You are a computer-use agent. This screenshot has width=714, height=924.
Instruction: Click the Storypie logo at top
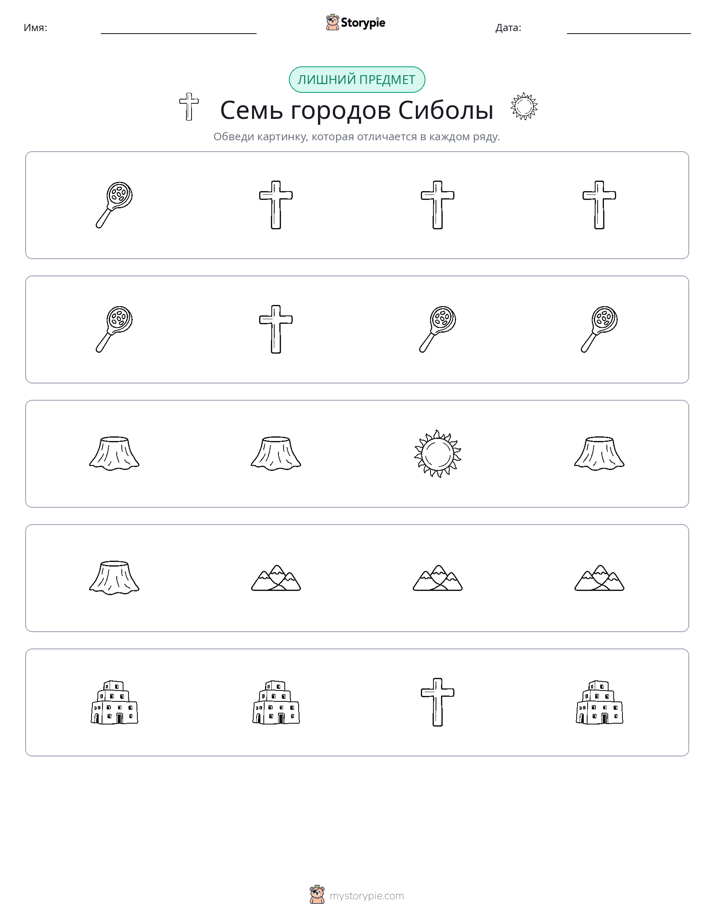[x=355, y=22]
